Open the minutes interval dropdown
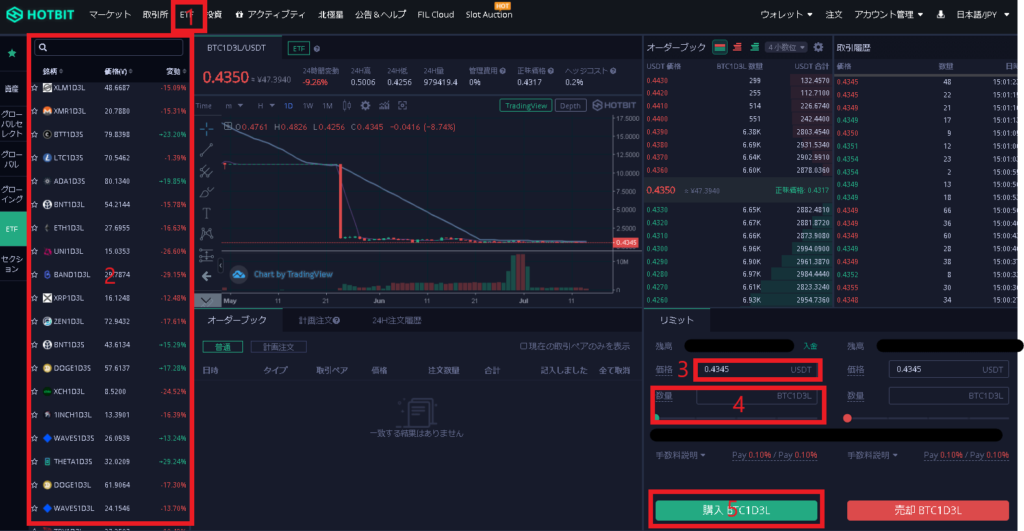 [234, 105]
